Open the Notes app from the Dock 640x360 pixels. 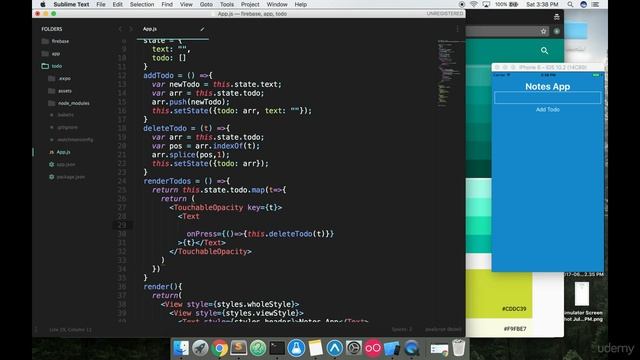(315, 348)
